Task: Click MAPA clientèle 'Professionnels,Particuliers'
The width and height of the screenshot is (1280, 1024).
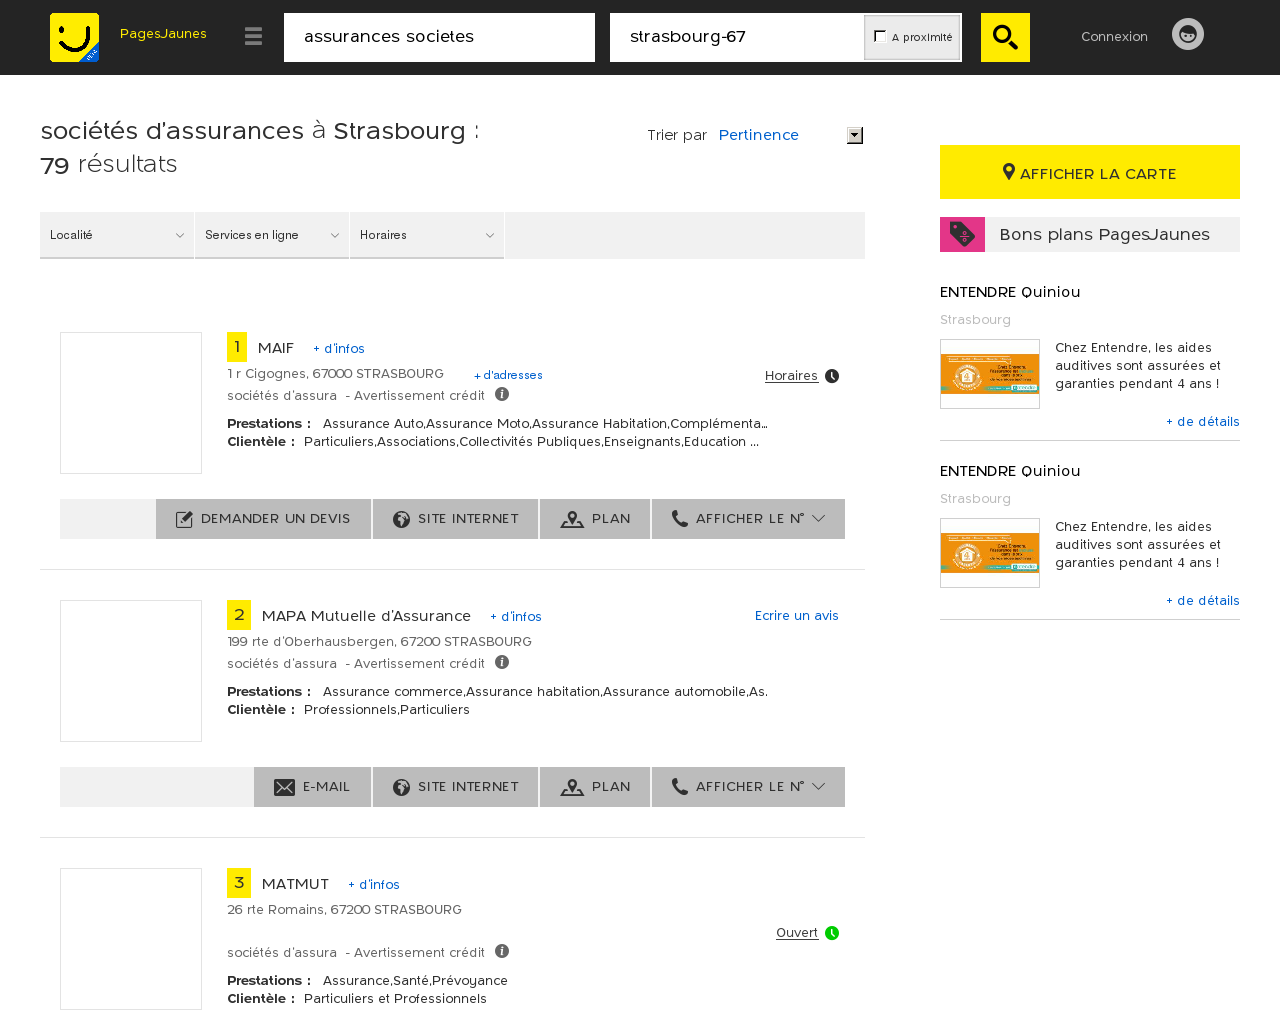Action: (x=387, y=710)
